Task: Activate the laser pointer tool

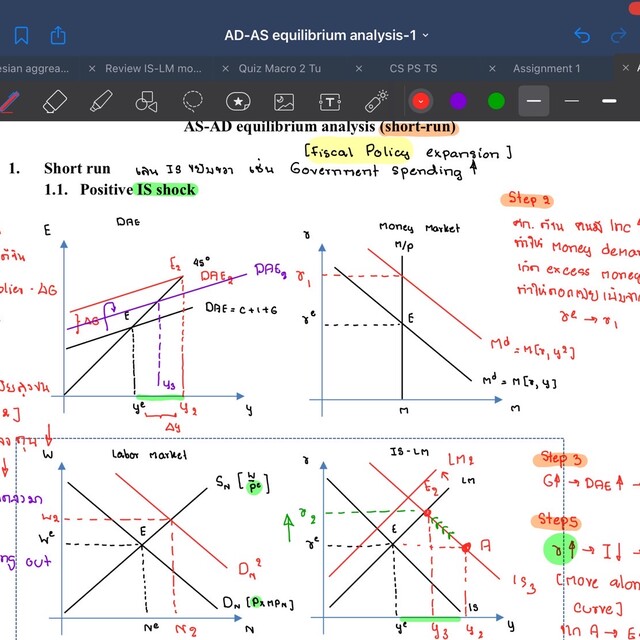Action: tap(376, 101)
